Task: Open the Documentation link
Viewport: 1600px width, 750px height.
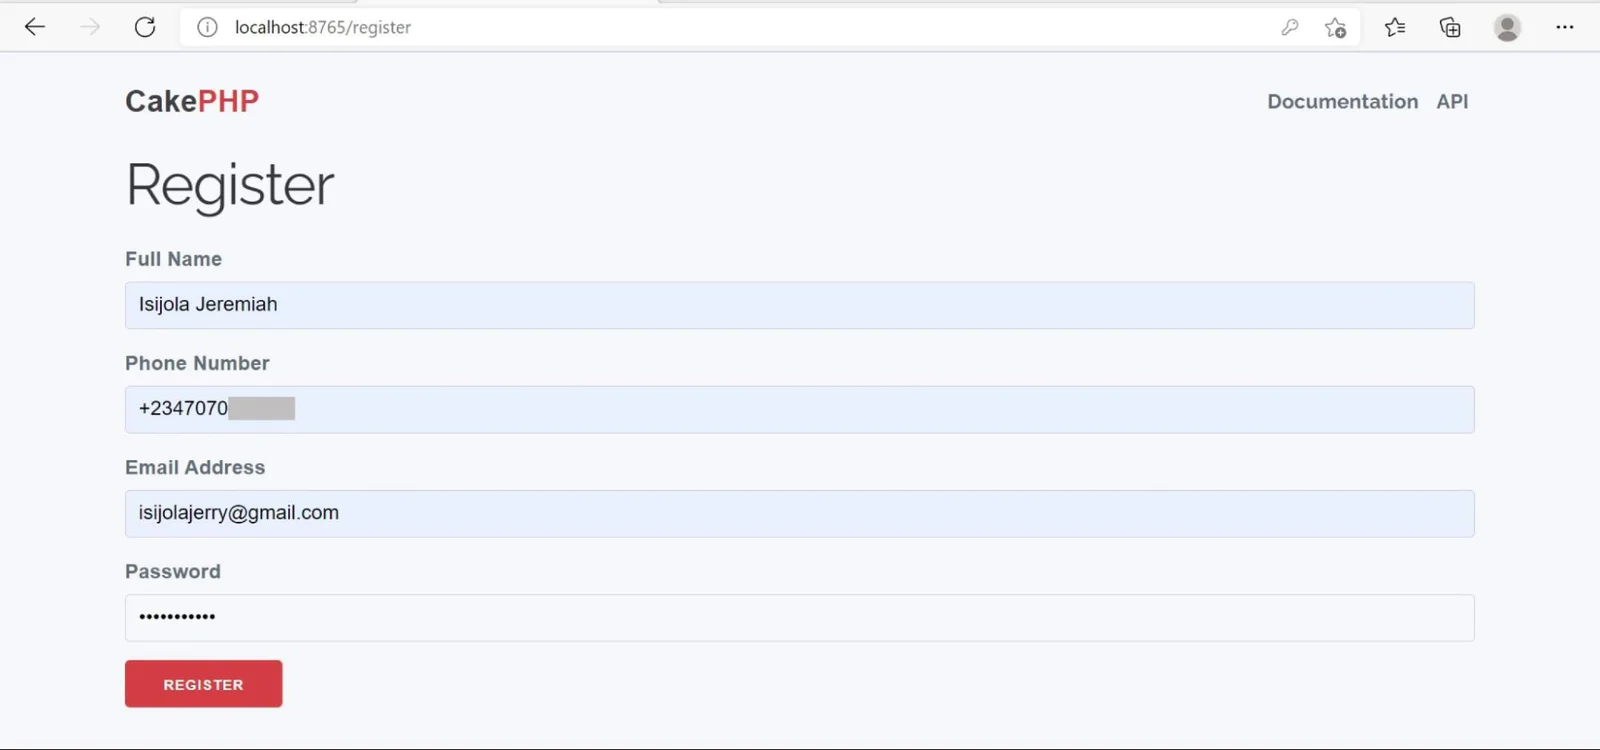Action: pyautogui.click(x=1342, y=101)
